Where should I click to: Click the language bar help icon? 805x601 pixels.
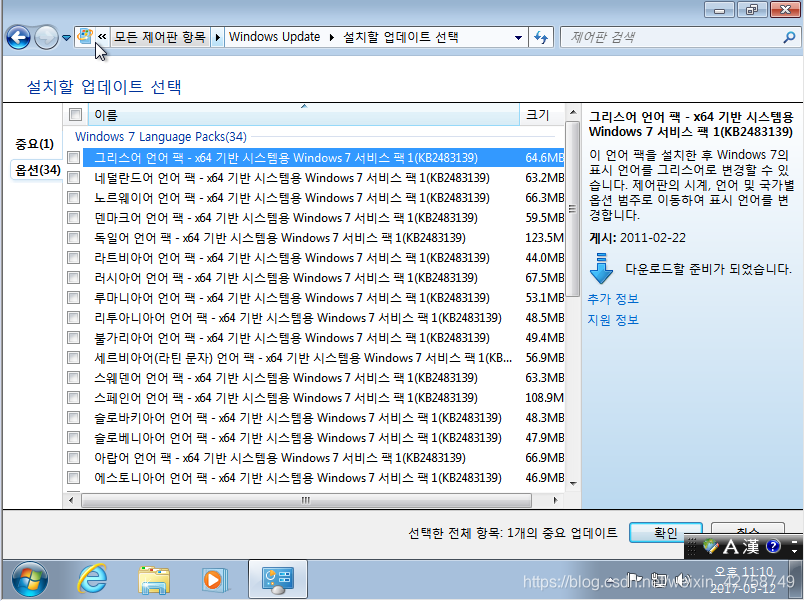(773, 547)
